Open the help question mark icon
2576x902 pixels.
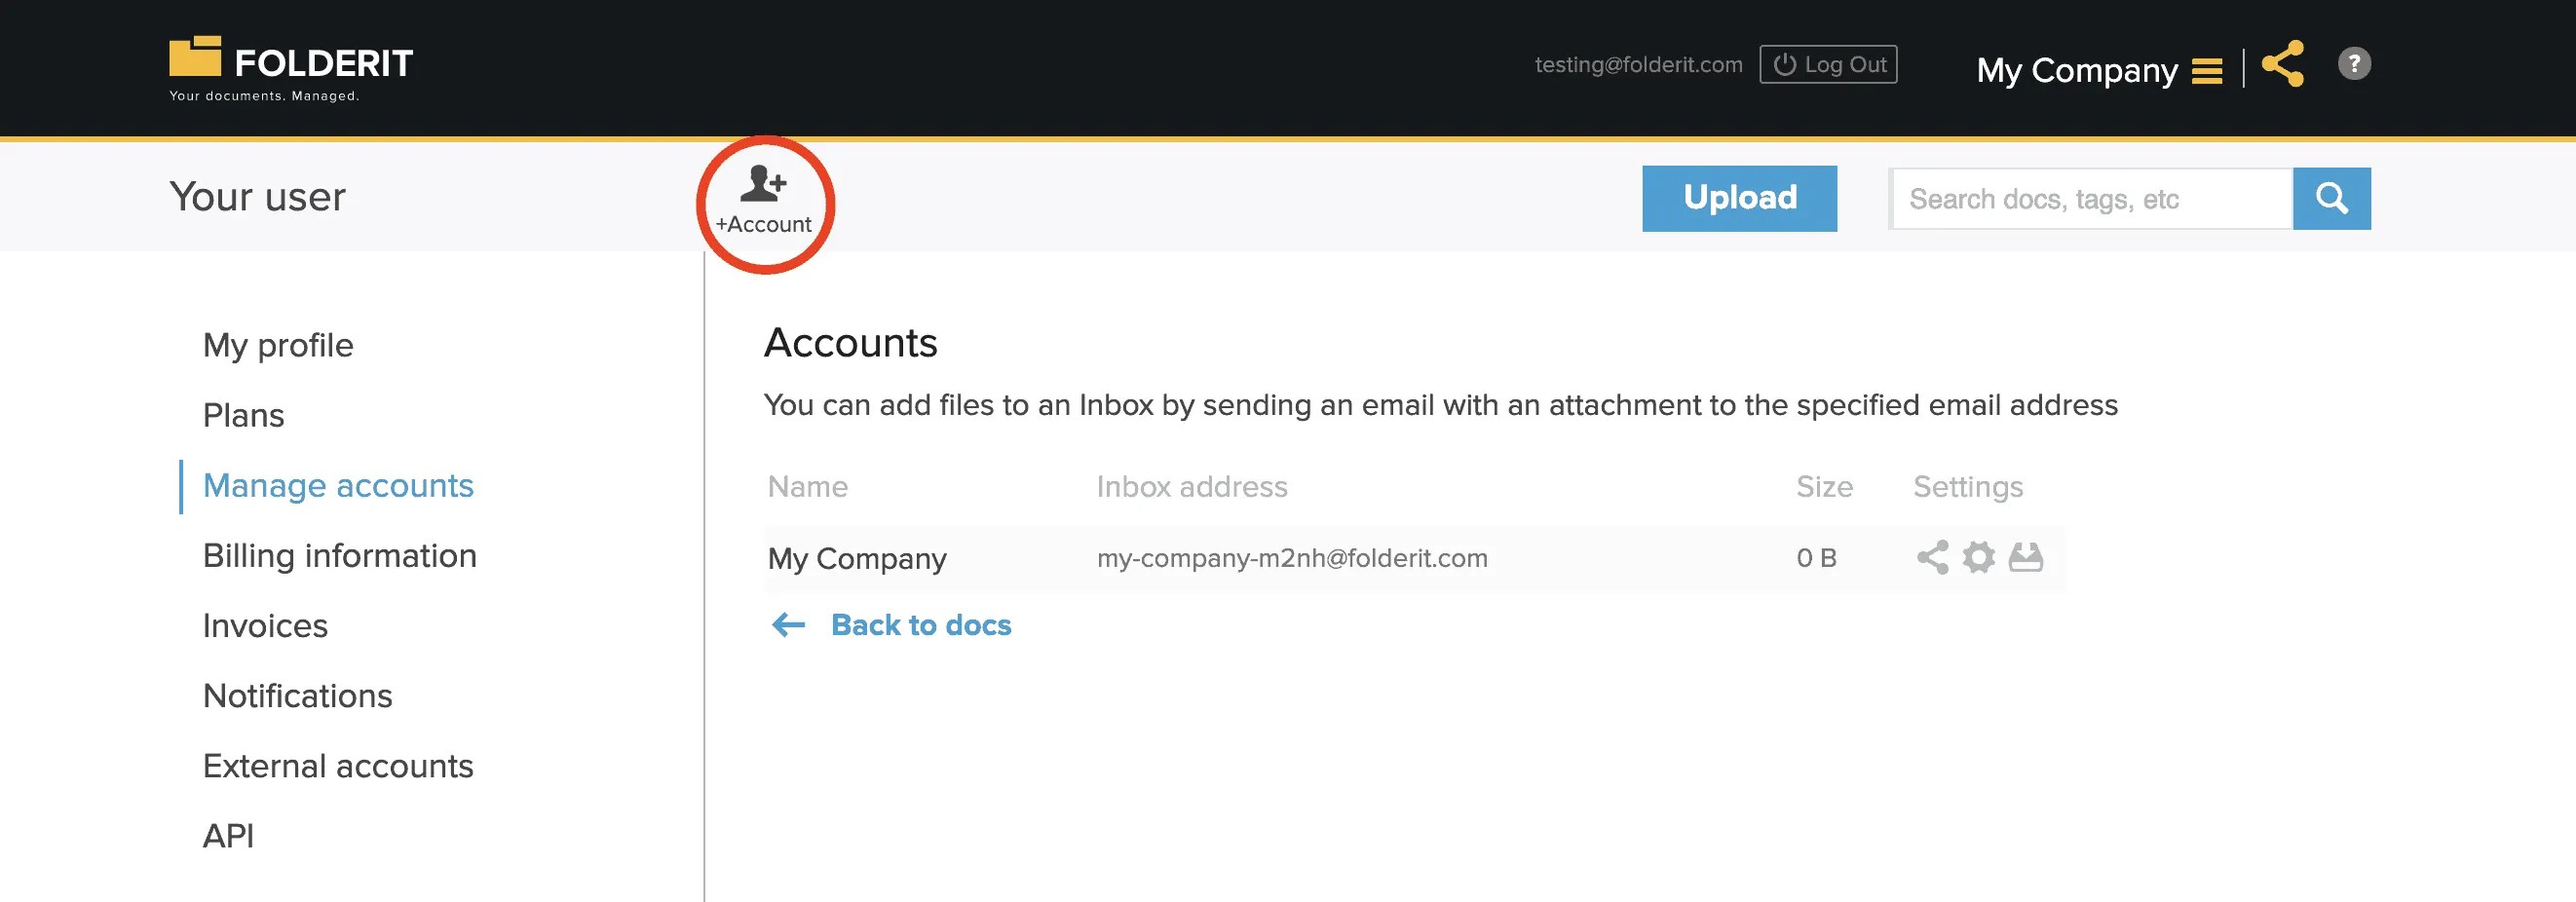[x=2354, y=63]
